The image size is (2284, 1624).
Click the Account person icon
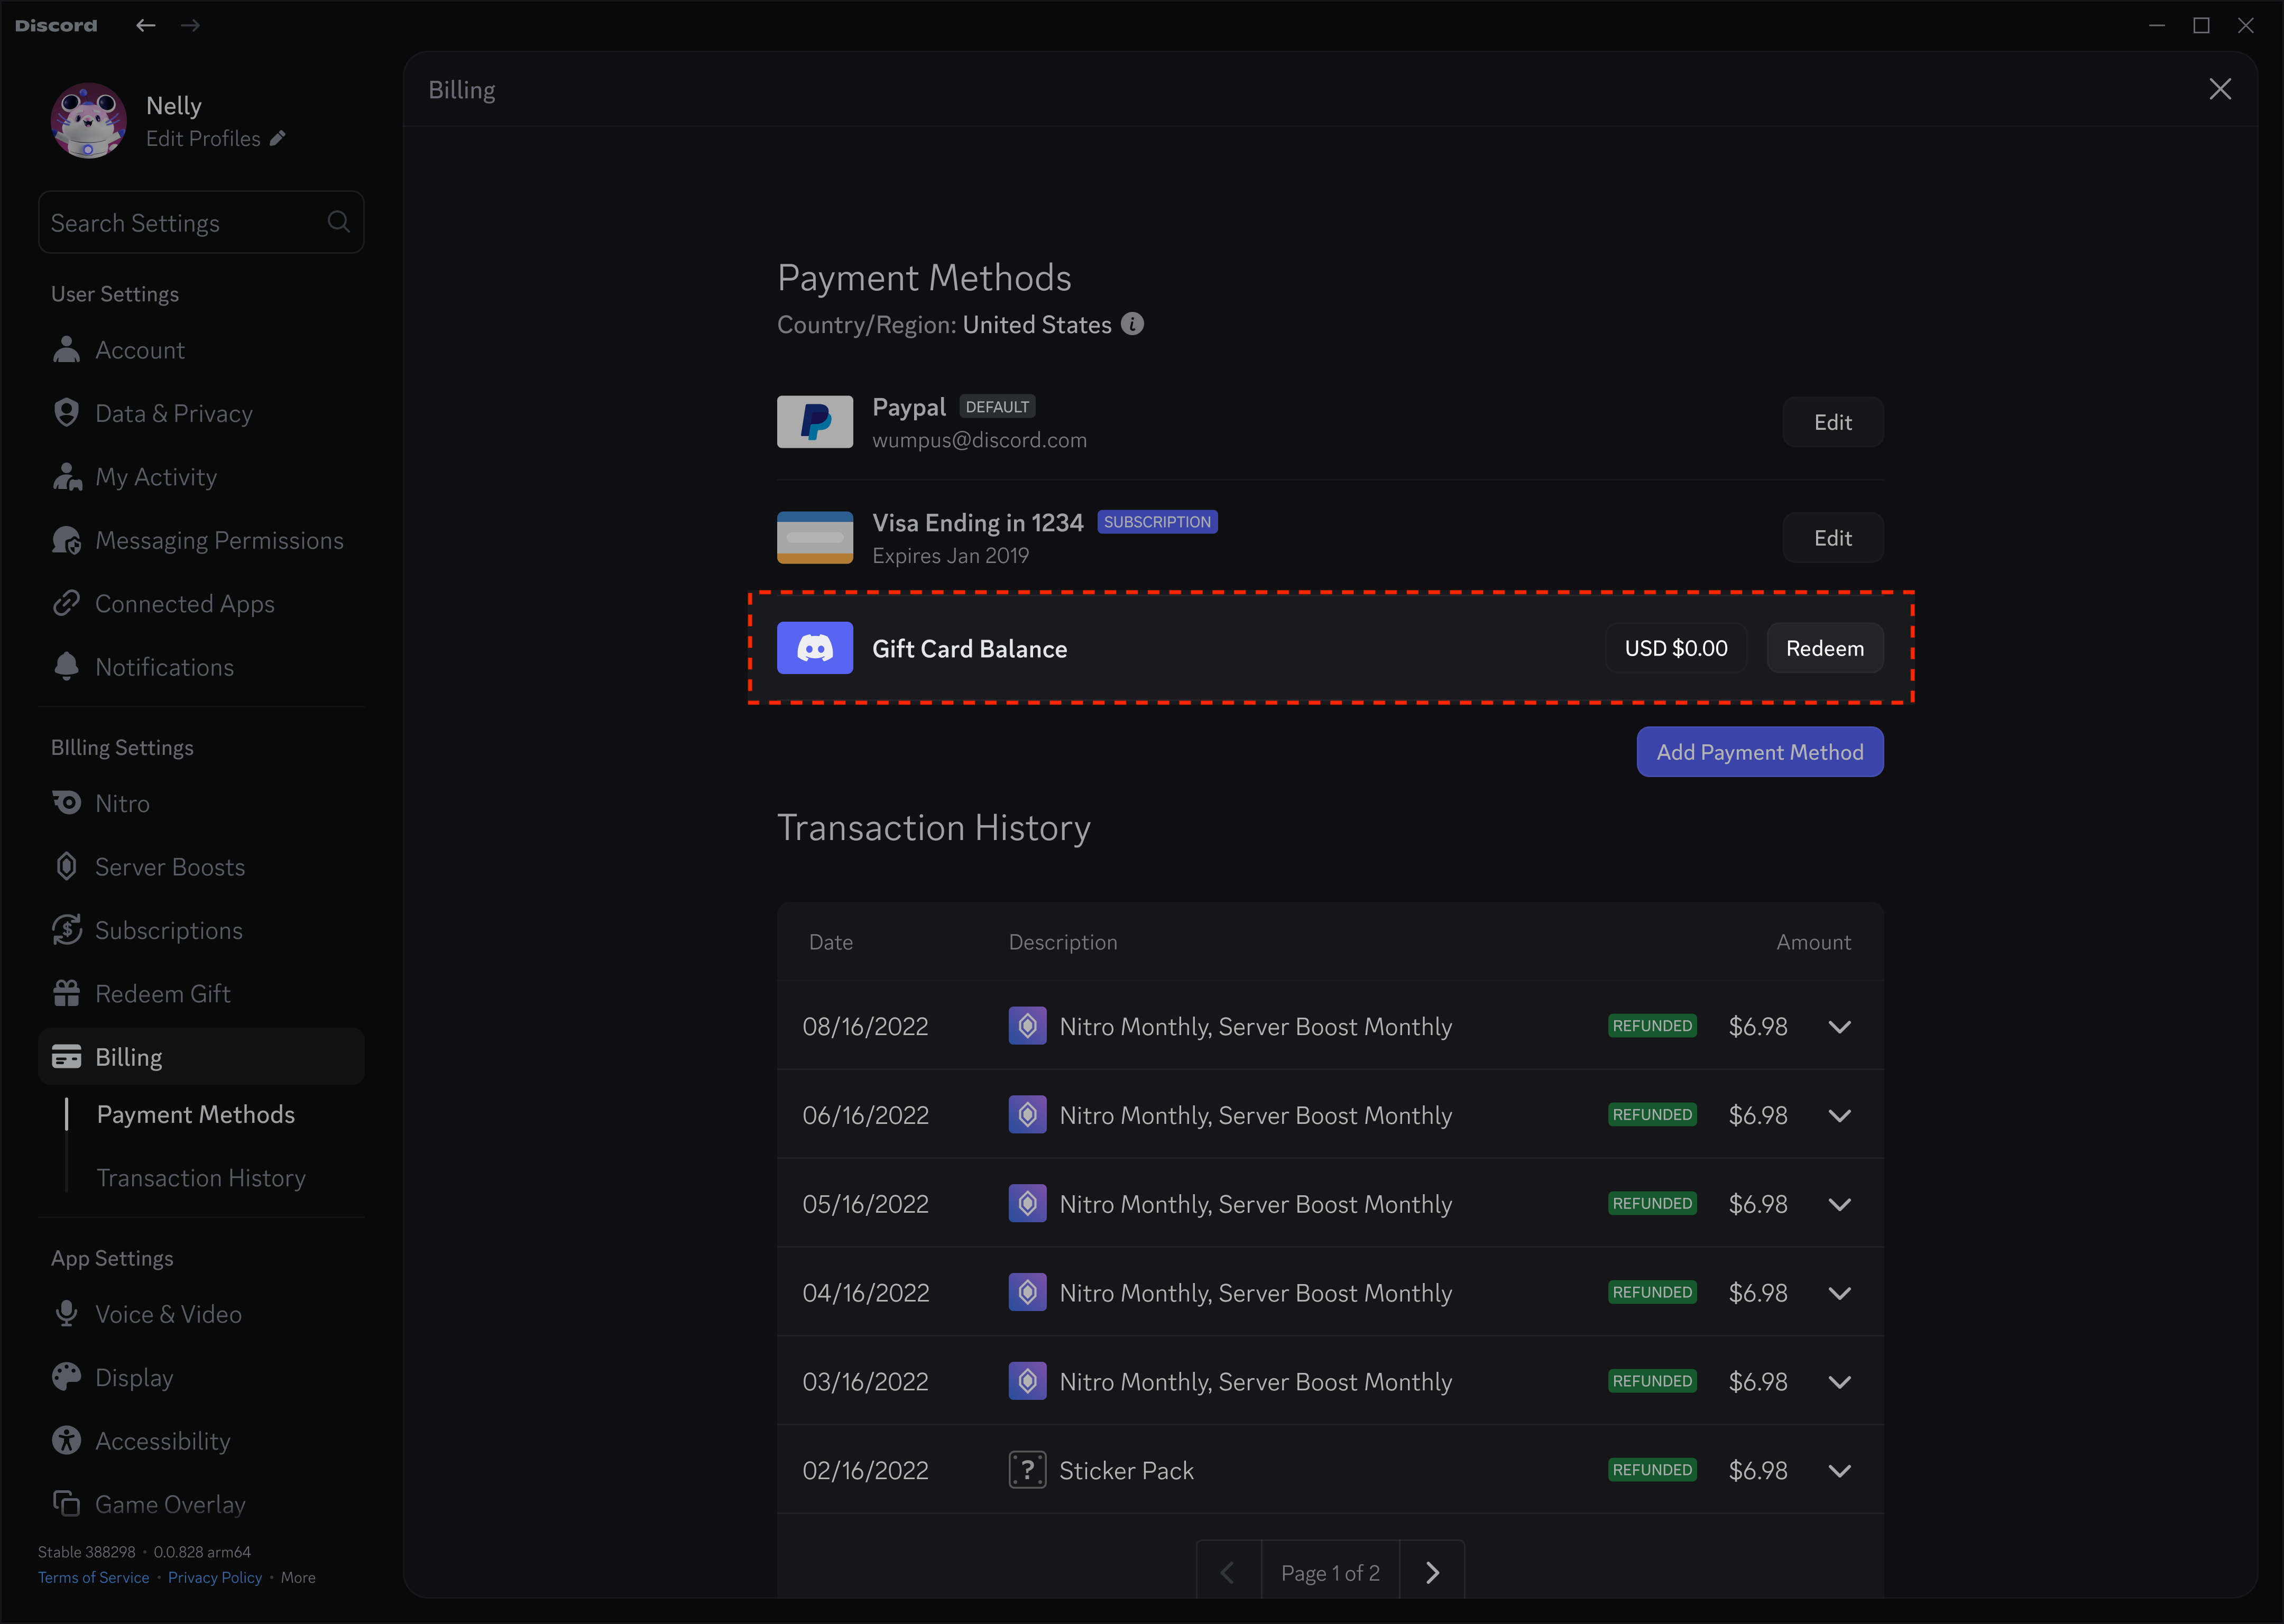[66, 349]
